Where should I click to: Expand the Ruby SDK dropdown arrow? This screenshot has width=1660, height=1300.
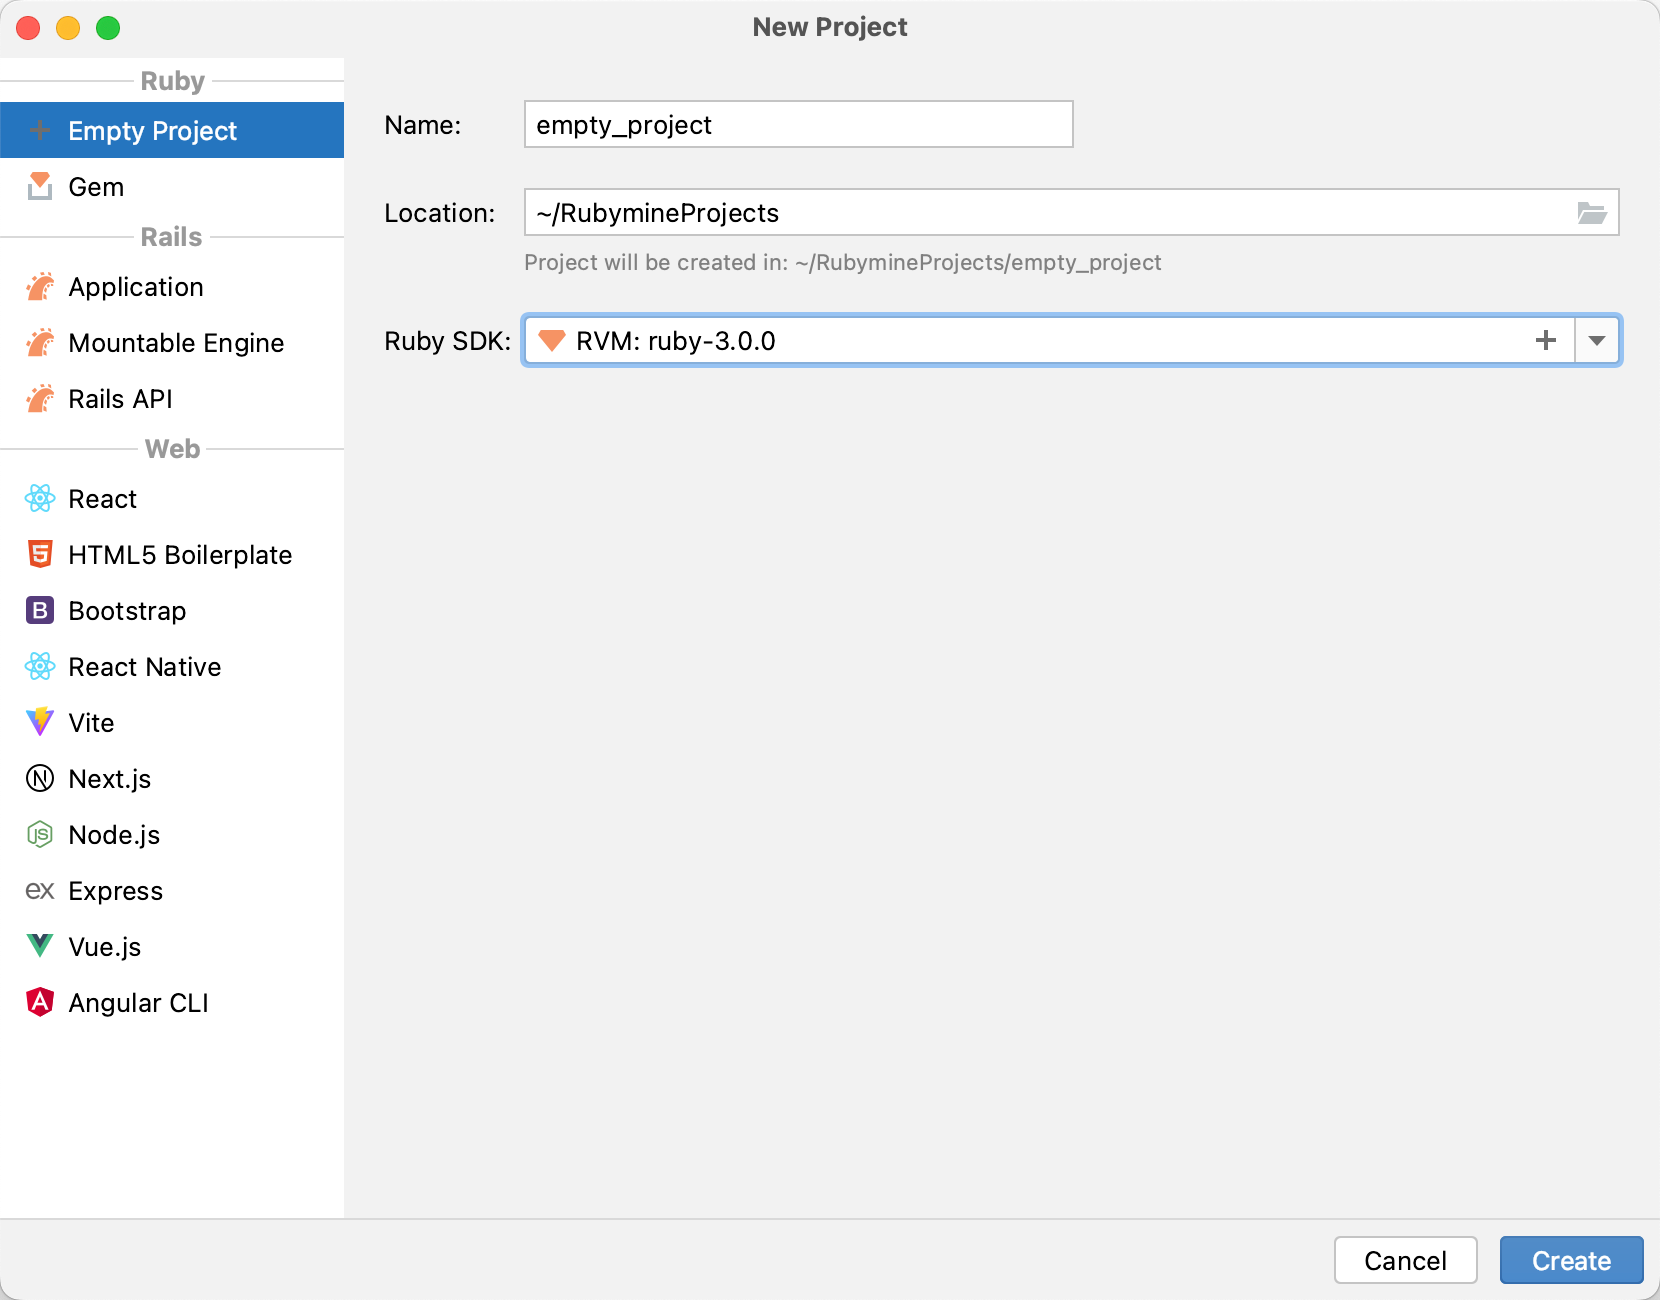point(1597,341)
